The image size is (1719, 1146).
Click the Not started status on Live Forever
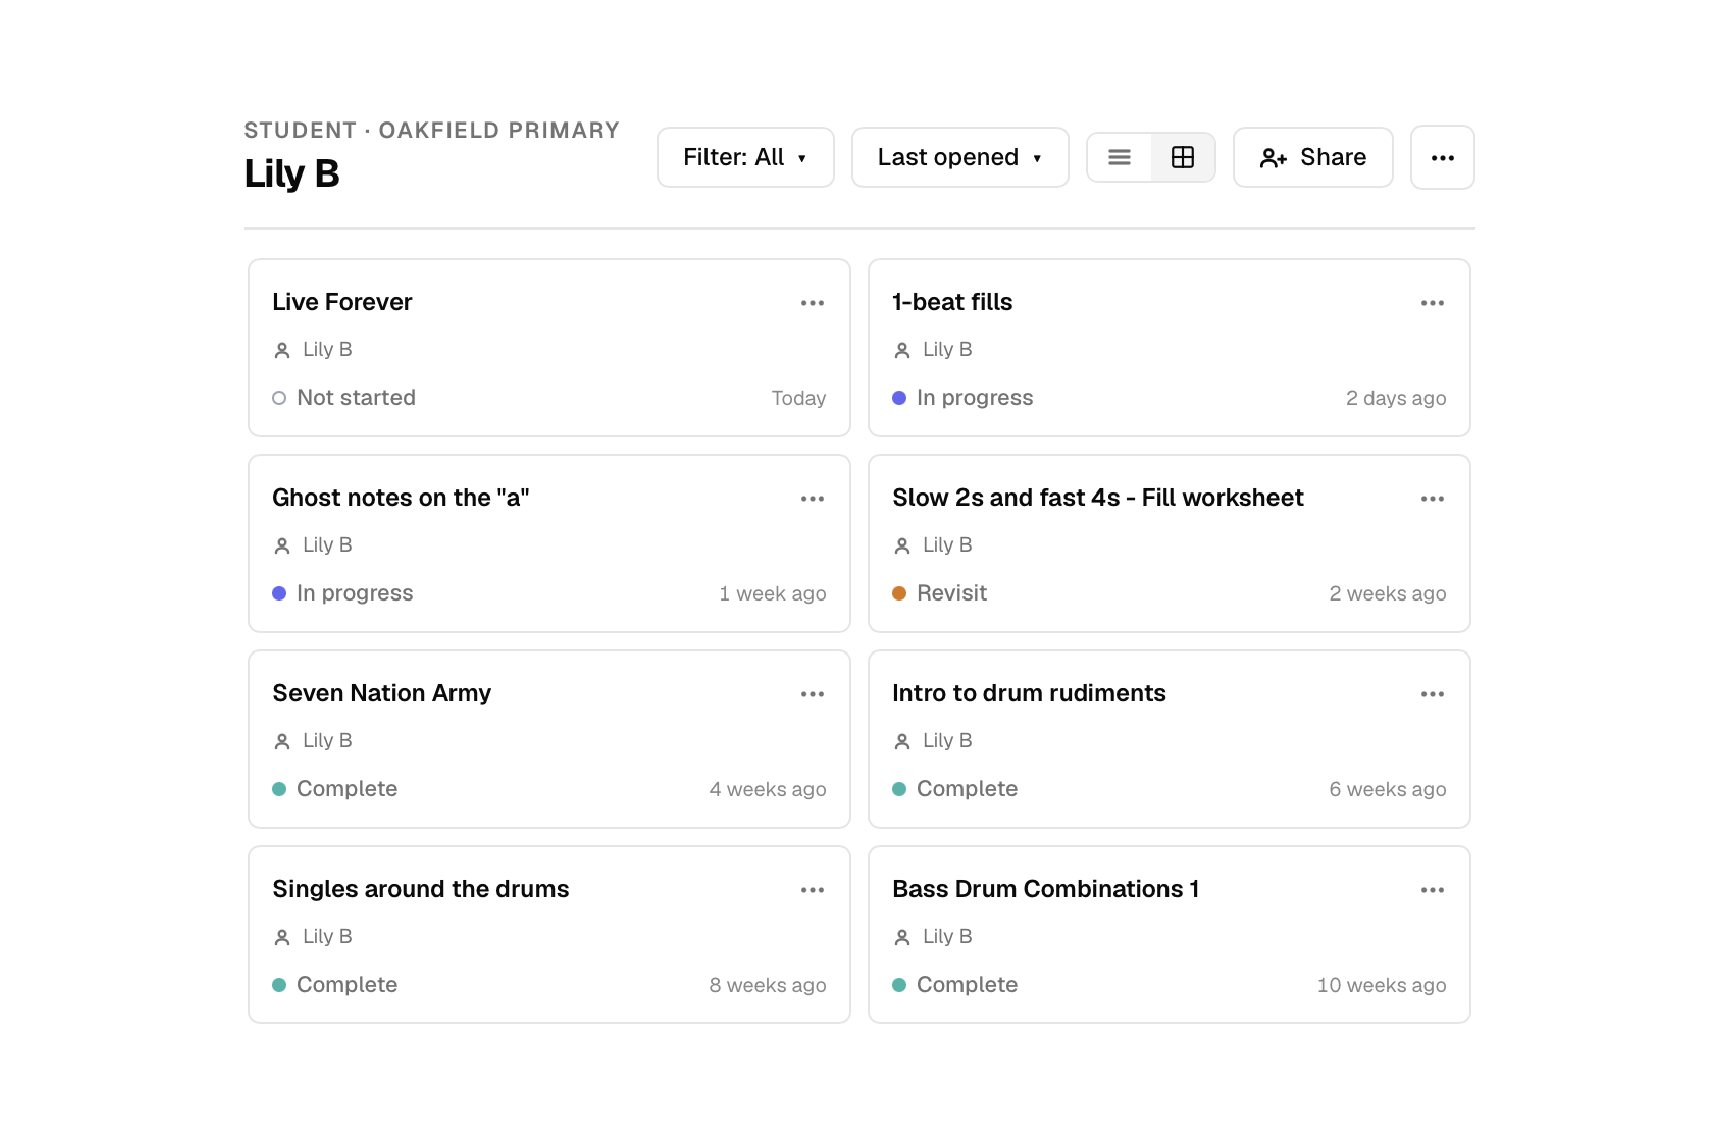click(344, 398)
